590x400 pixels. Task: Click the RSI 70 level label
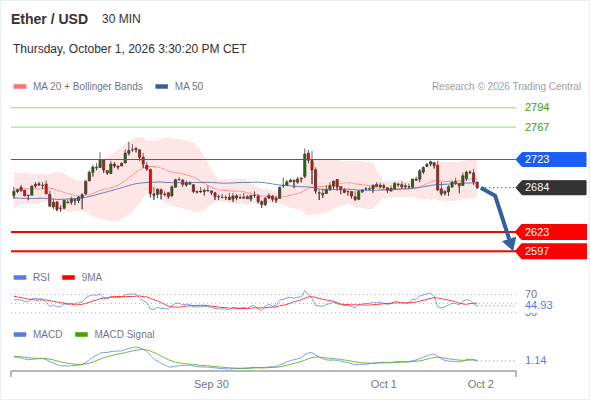click(x=531, y=294)
